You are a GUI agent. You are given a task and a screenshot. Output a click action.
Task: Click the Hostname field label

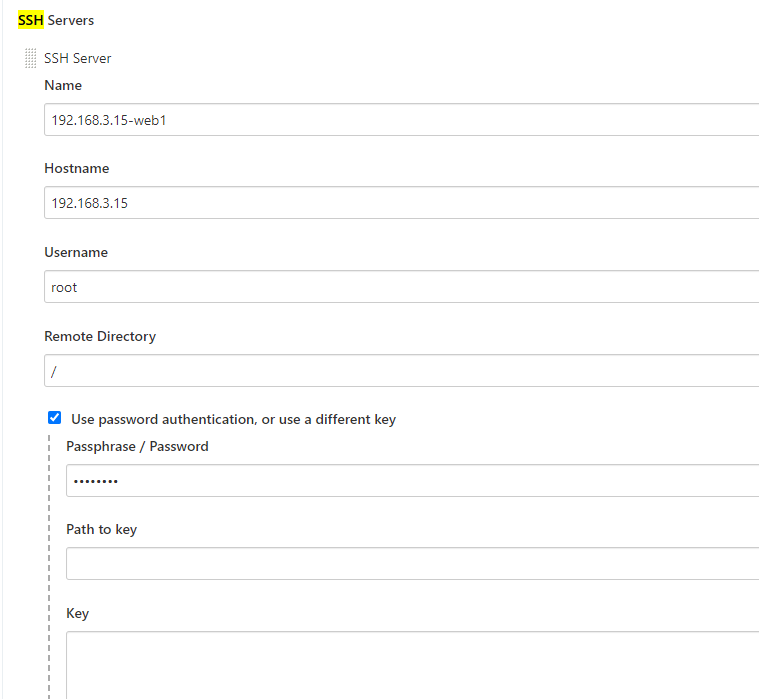[x=77, y=169]
